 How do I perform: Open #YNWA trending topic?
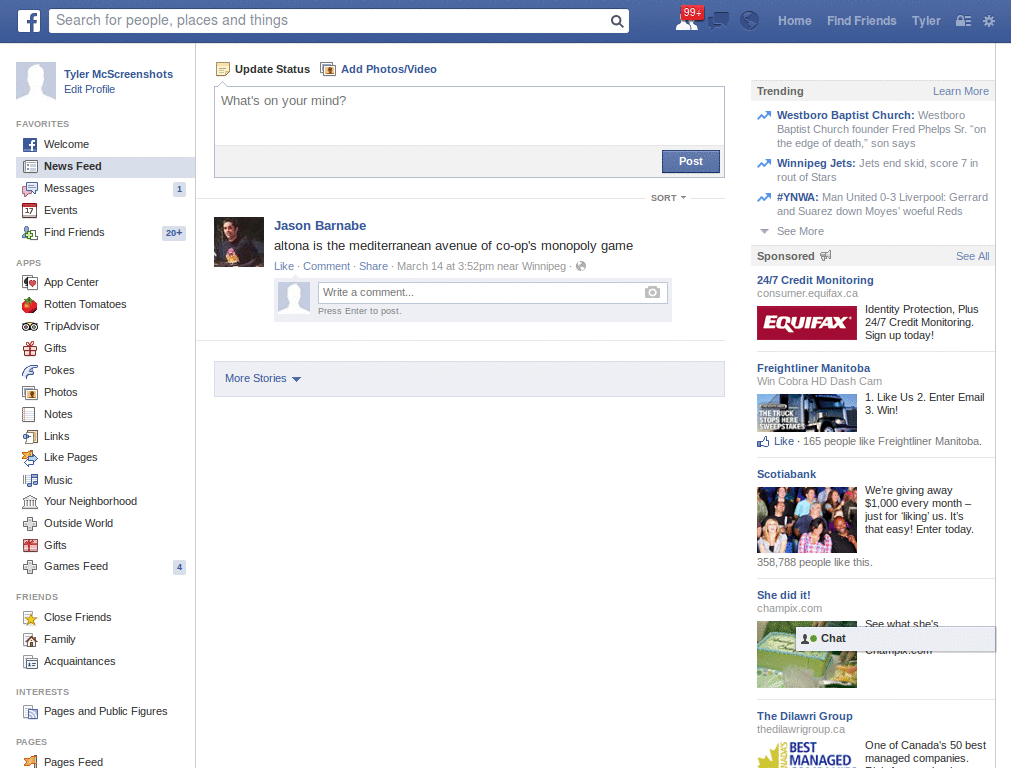[x=797, y=197]
